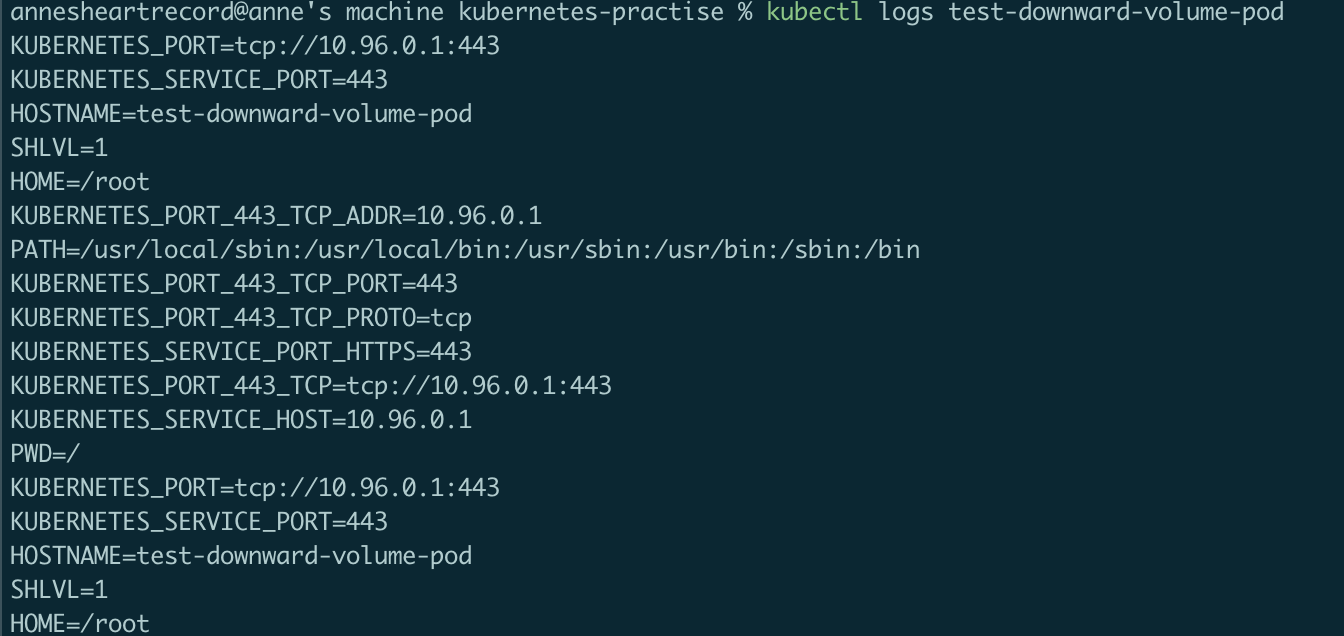
Task: Click the first HOSTNAME=test-downward-volume-pod line
Action: pyautogui.click(x=241, y=114)
